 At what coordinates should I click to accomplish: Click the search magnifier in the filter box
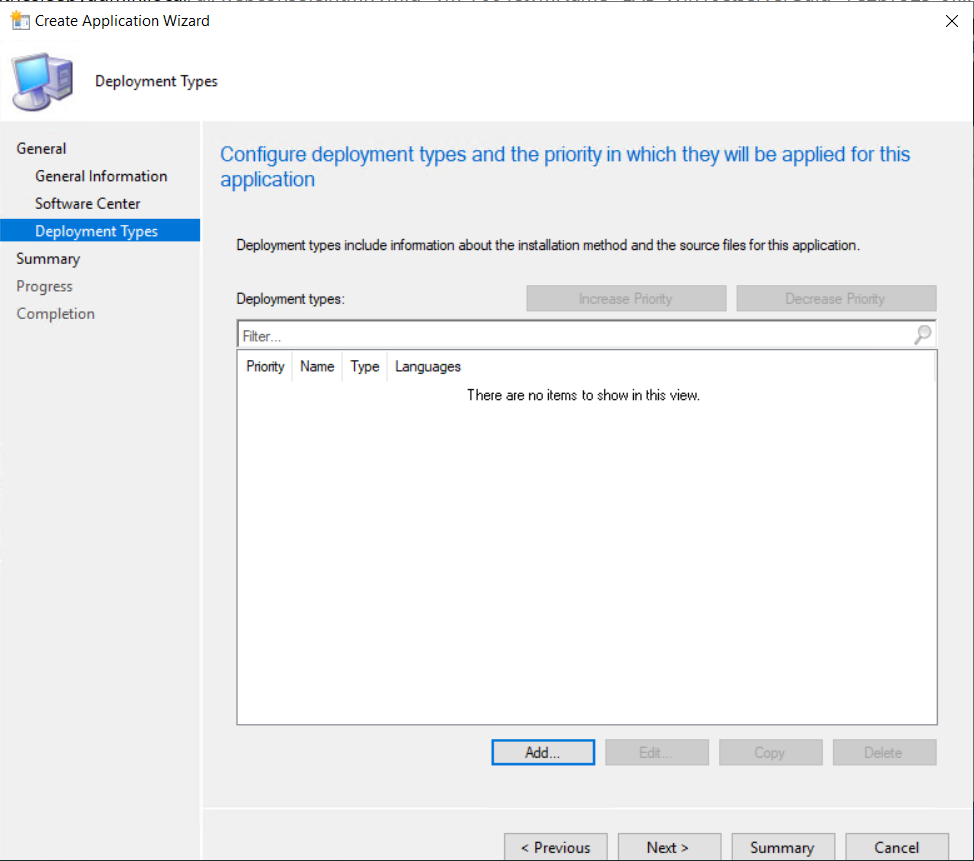(922, 334)
